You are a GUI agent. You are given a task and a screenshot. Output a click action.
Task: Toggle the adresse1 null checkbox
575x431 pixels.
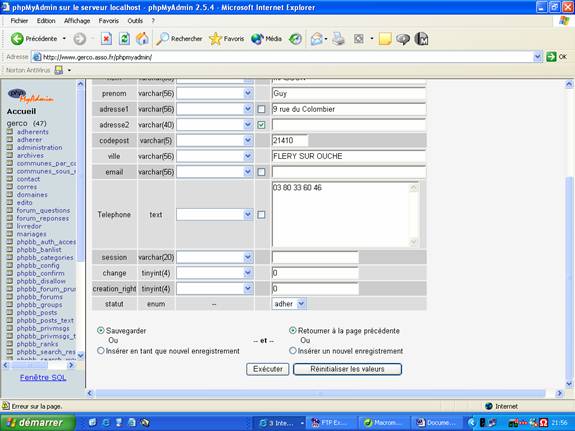coord(261,109)
